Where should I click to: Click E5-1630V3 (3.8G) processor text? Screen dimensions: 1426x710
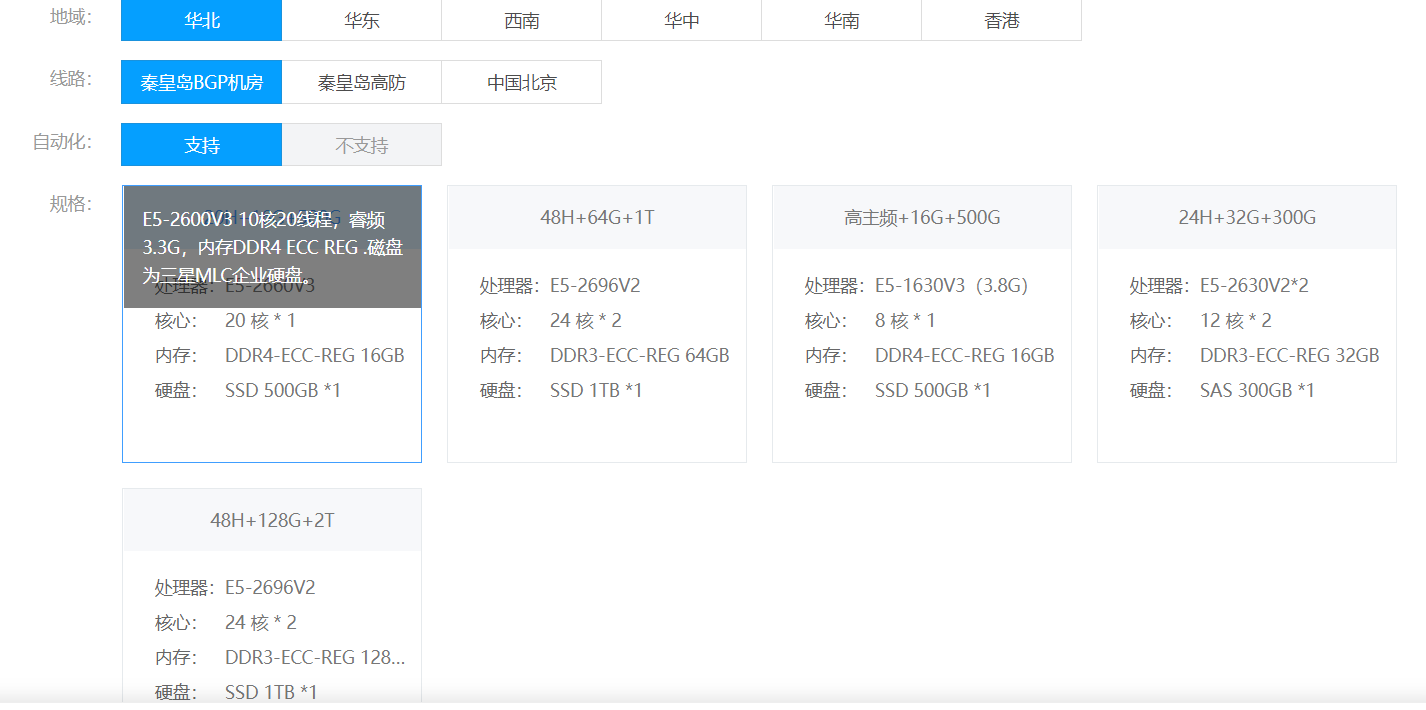(x=951, y=286)
